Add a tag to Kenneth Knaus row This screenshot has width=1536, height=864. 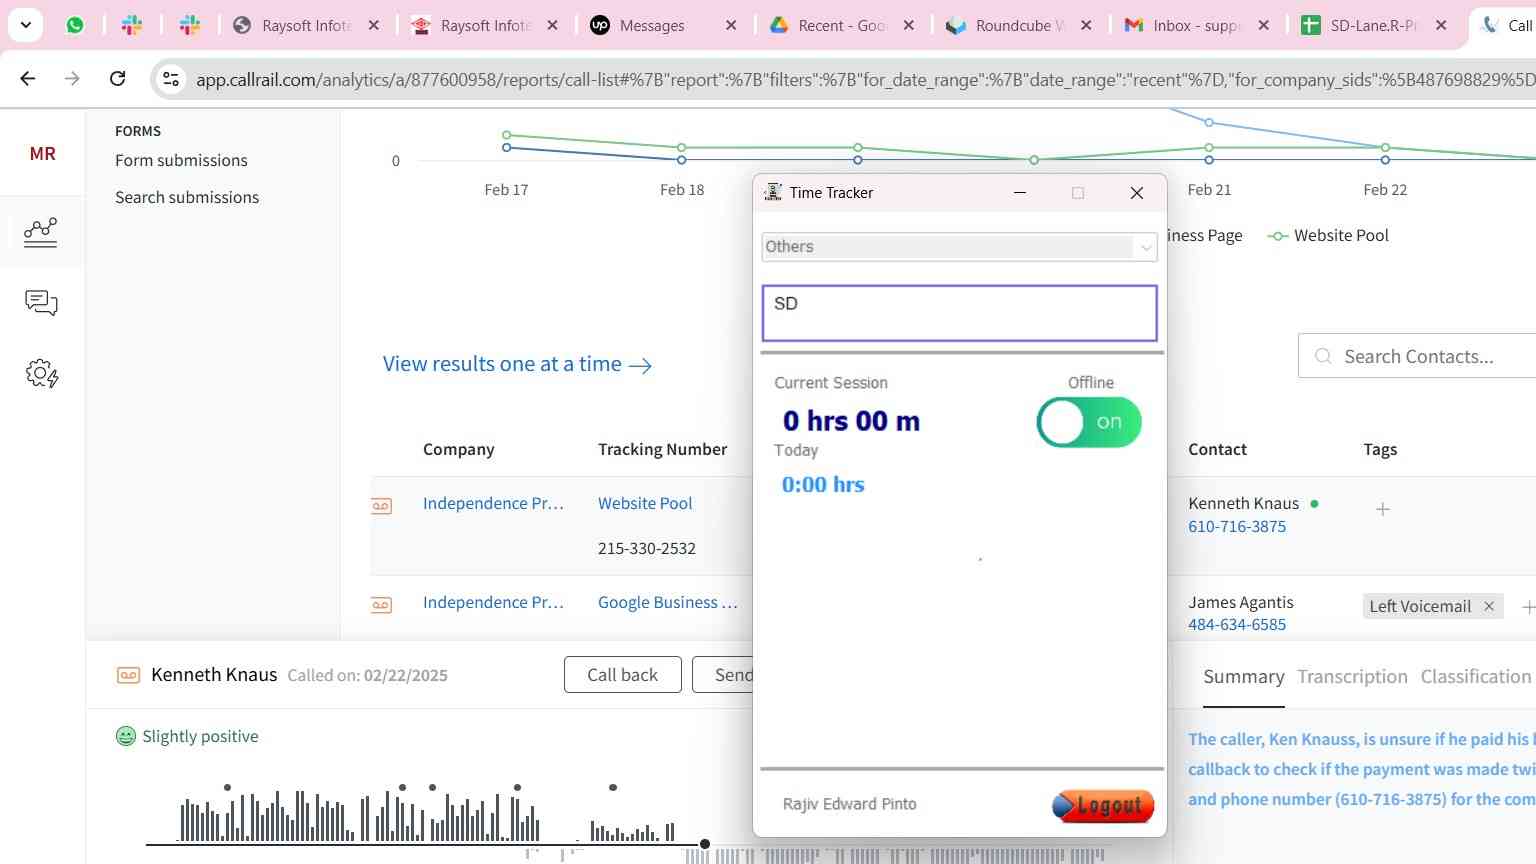coord(1382,509)
